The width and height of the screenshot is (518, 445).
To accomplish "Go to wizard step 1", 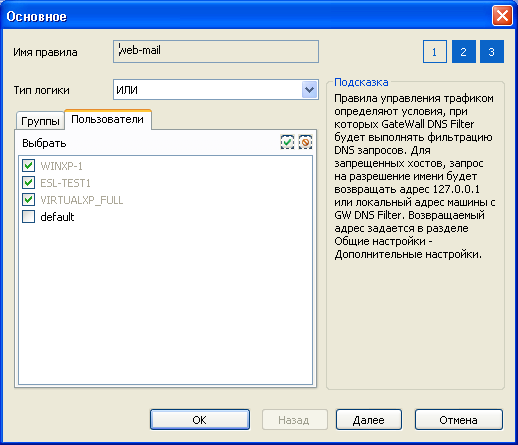I will [x=435, y=52].
